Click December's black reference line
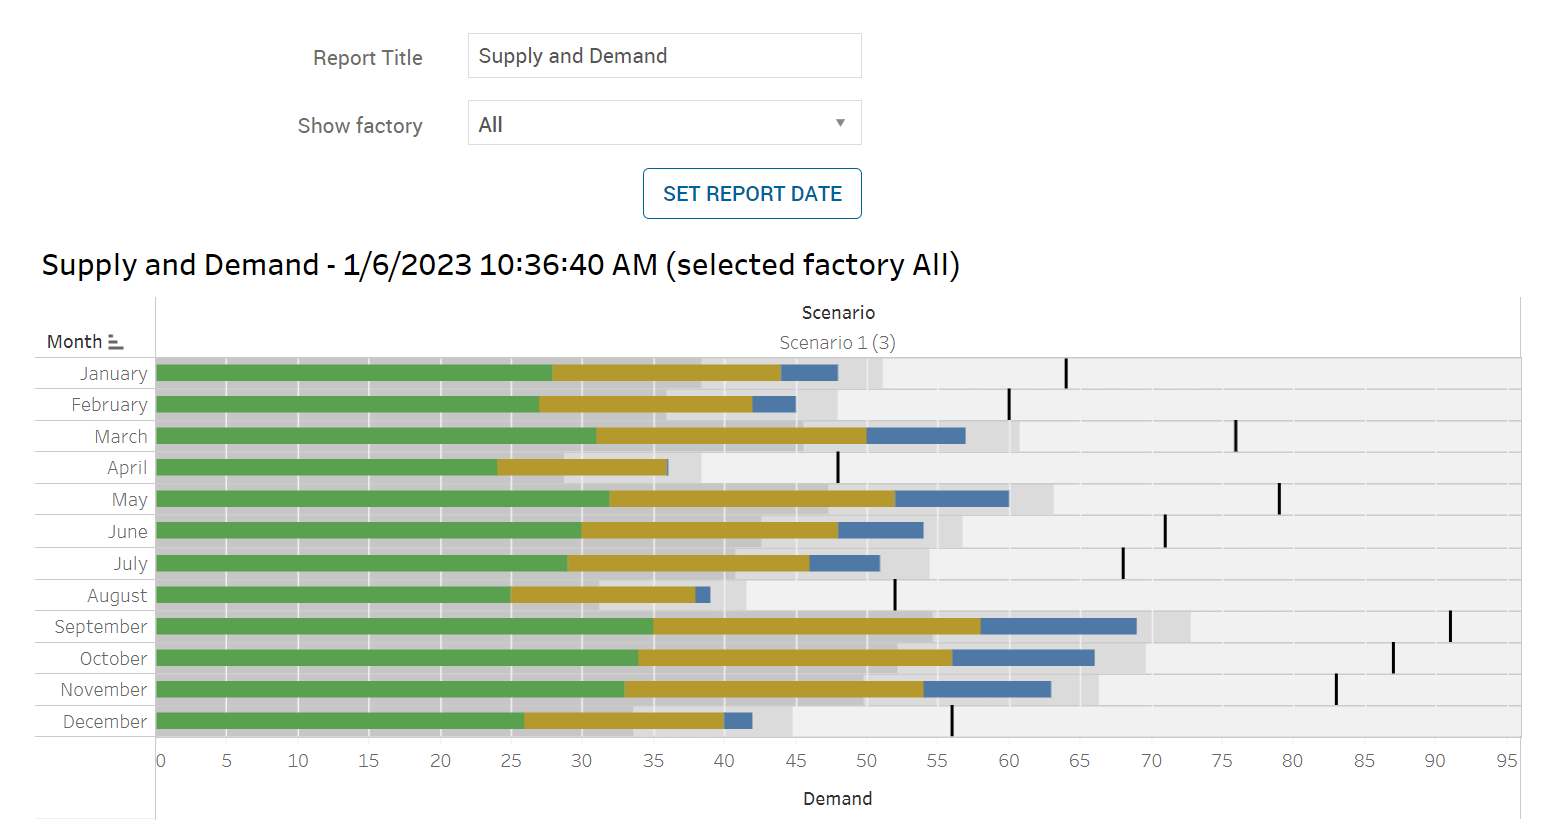 tap(952, 721)
